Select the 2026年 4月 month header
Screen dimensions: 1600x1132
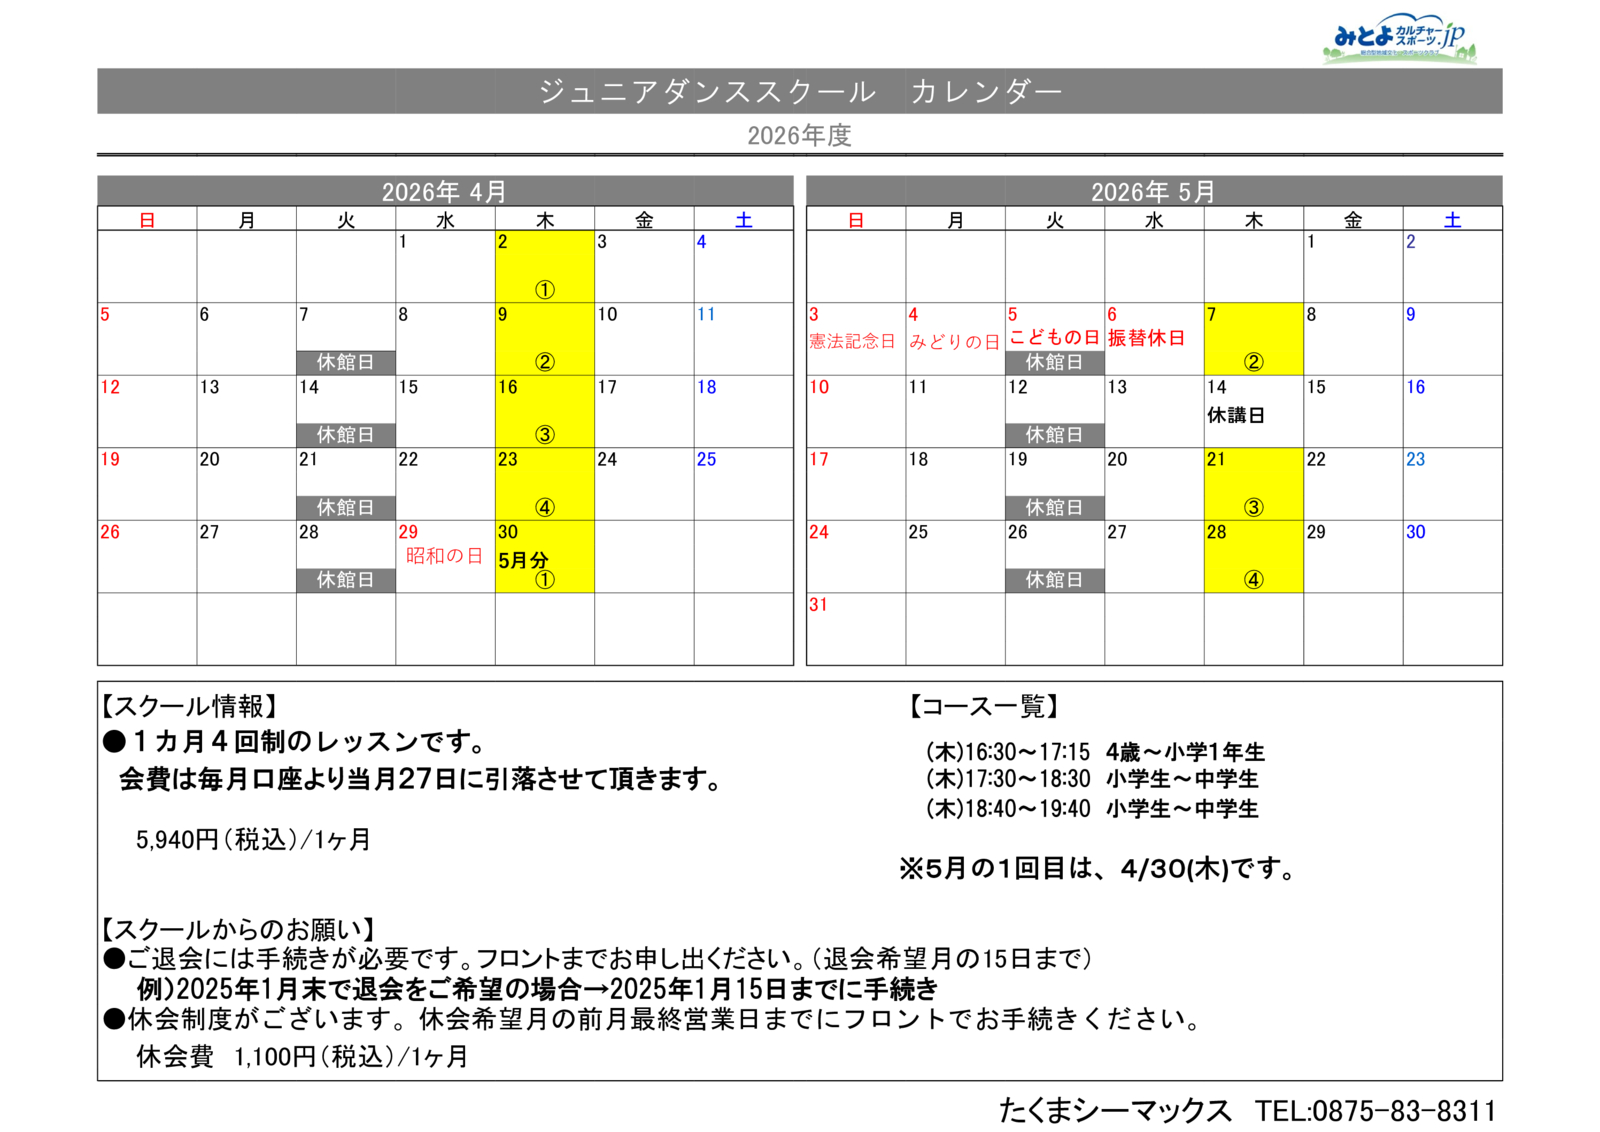(x=445, y=191)
